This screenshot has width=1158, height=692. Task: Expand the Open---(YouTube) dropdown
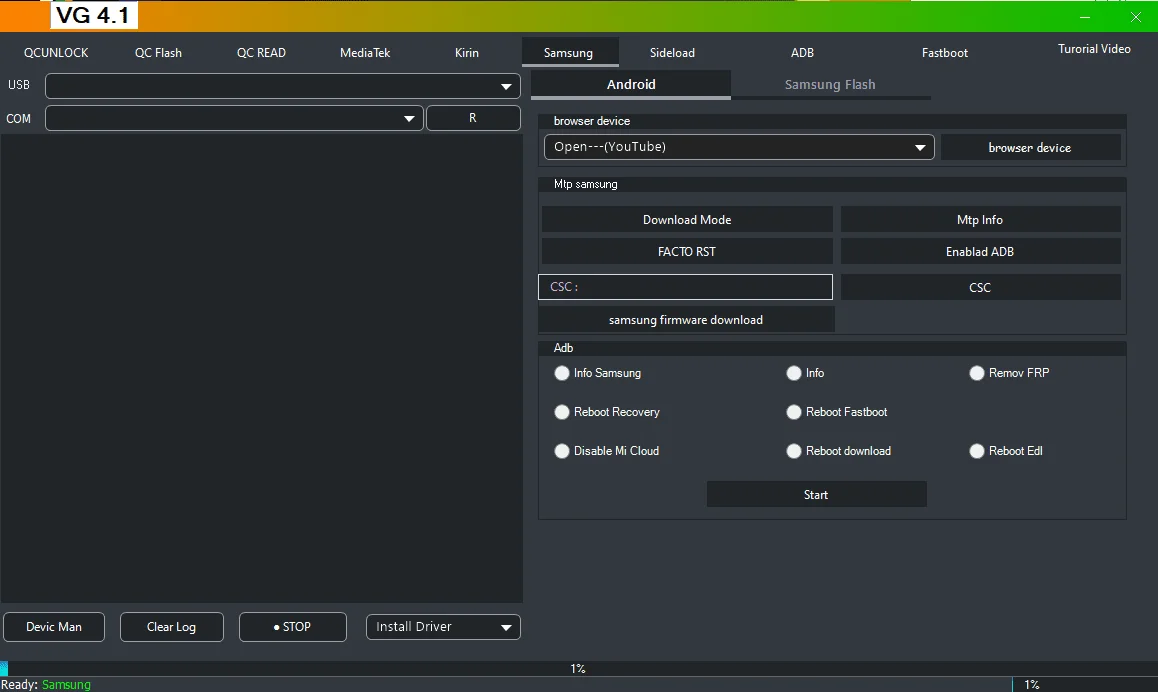(739, 147)
